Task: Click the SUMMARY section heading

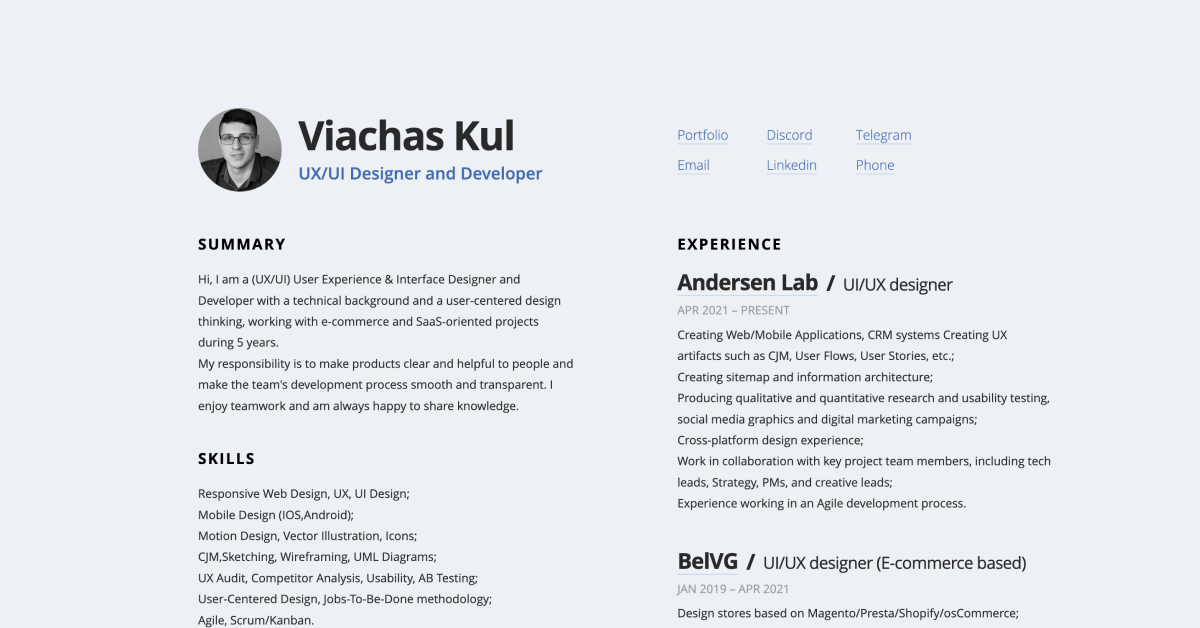Action: point(242,244)
